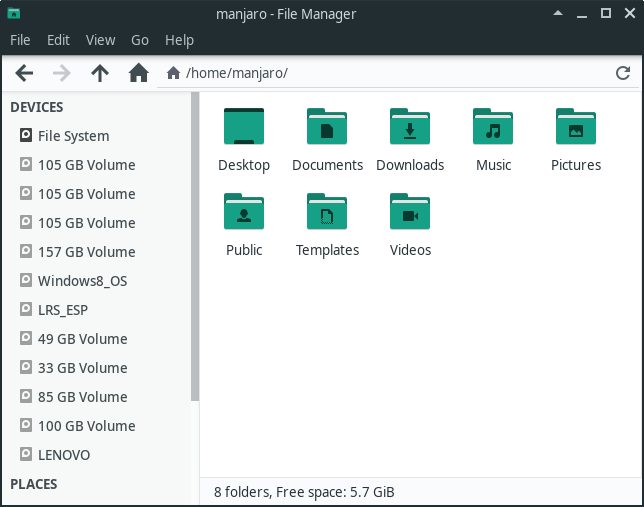This screenshot has height=507, width=644.
Task: Open the Downloads folder
Action: point(410,128)
